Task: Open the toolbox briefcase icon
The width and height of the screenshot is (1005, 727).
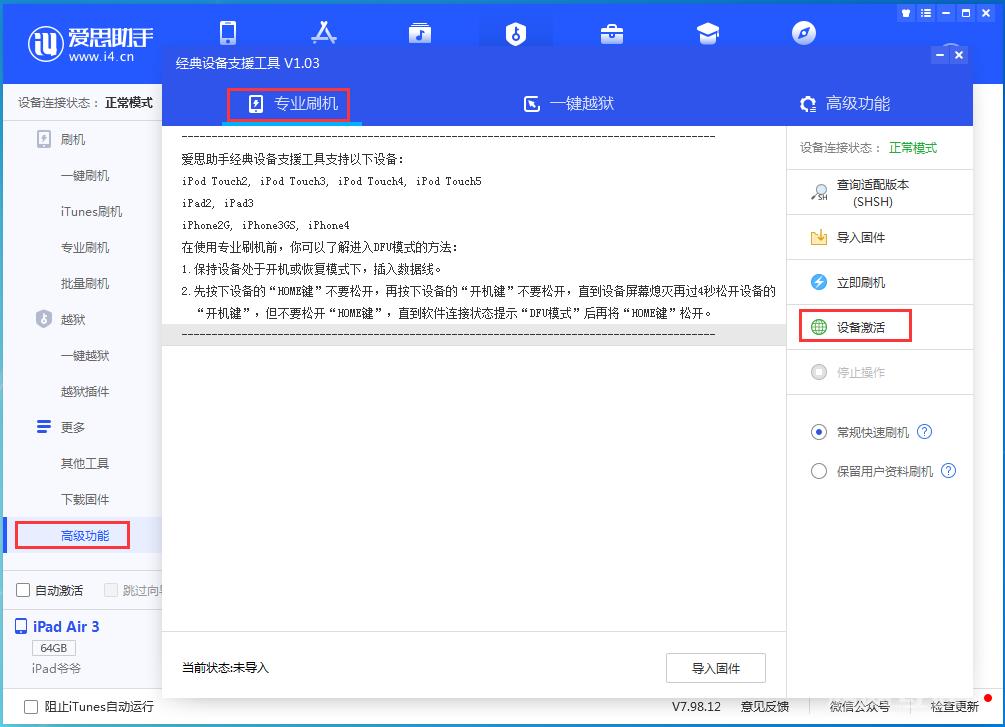Action: click(x=611, y=32)
